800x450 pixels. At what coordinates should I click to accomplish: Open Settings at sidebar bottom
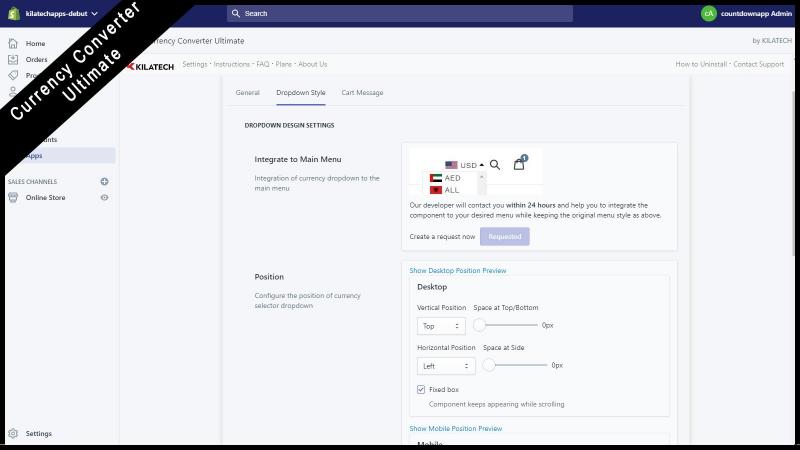click(x=38, y=434)
